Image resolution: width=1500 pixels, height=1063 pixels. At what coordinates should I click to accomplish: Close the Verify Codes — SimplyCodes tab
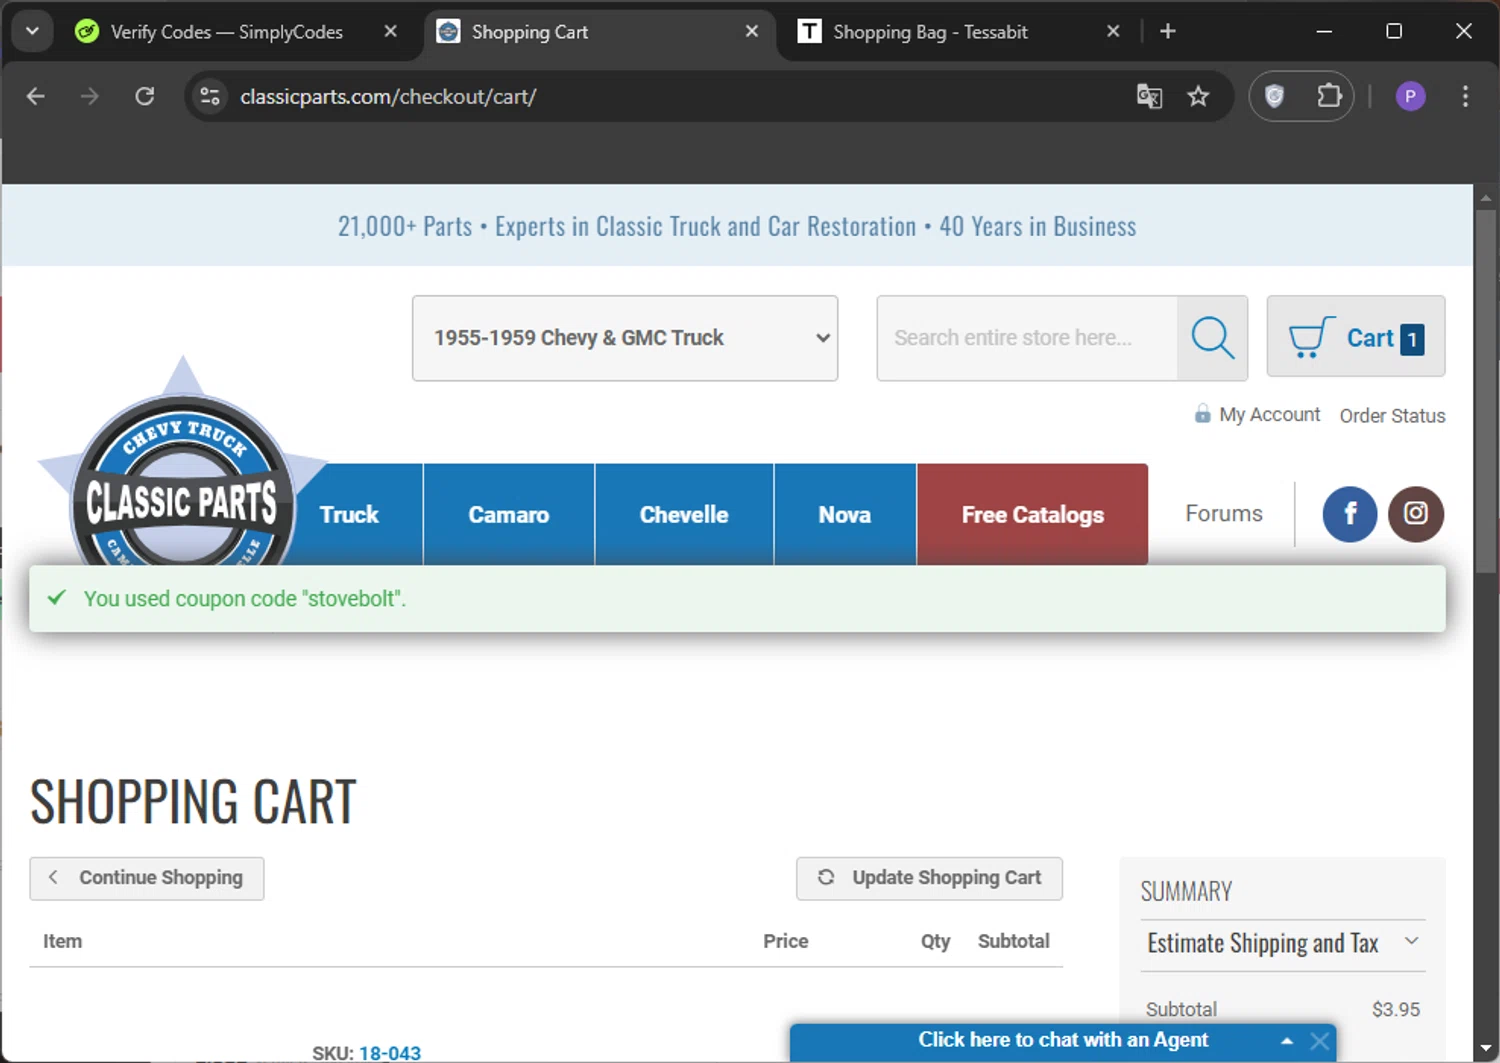point(391,32)
